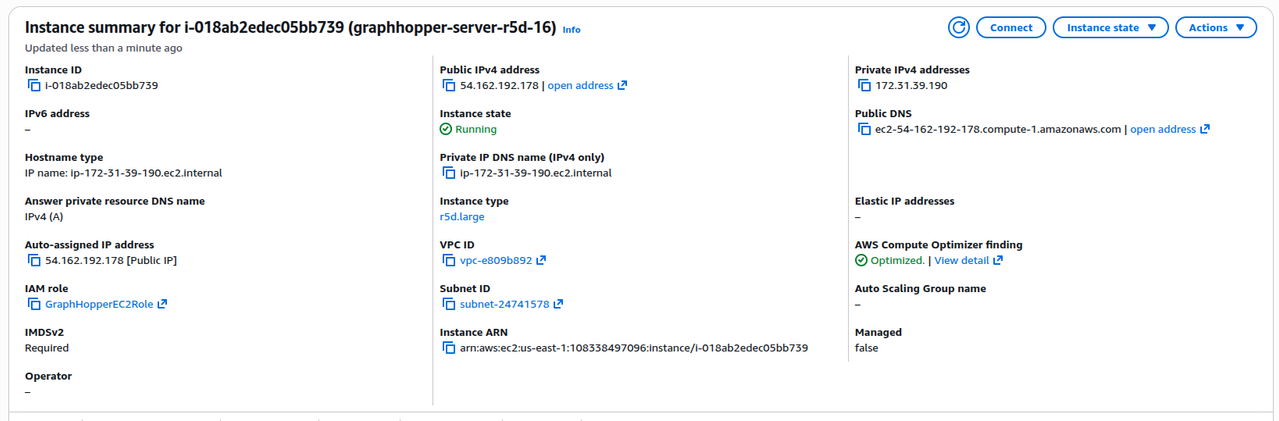Image resolution: width=1279 pixels, height=421 pixels.
Task: Click the 172.31.39.190 private IP text
Action: pos(911,86)
